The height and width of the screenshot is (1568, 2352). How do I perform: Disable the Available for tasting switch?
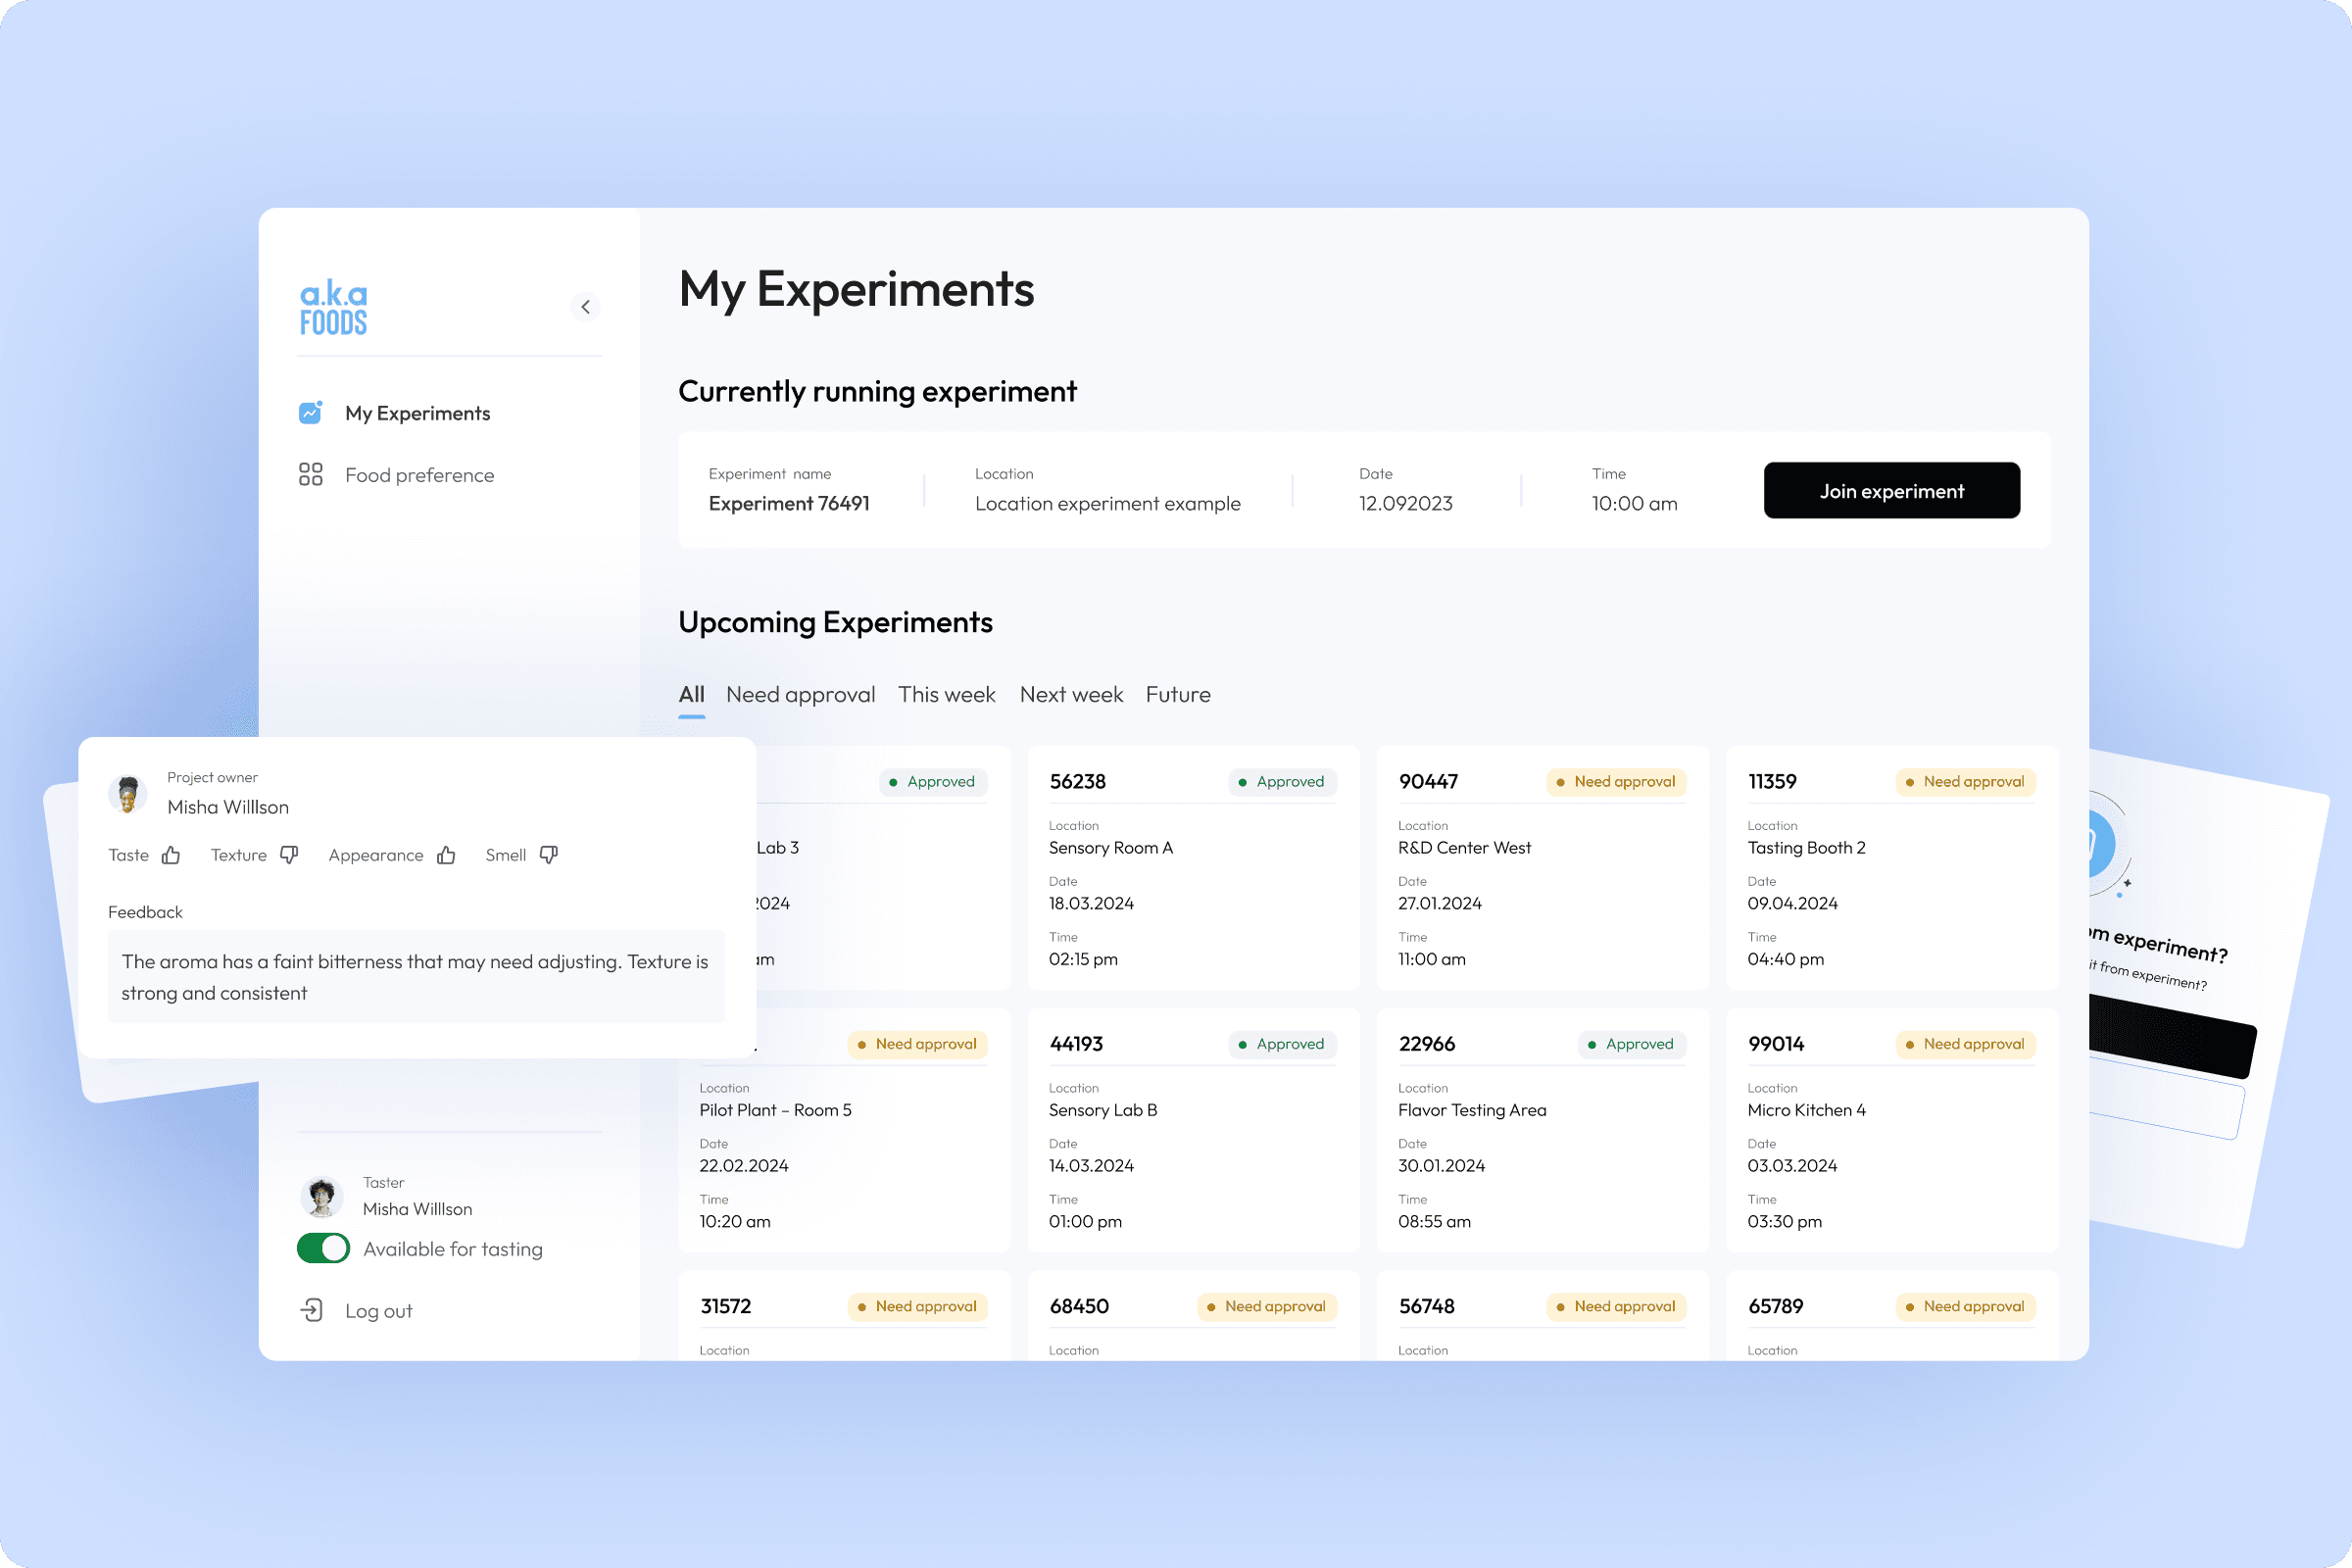[323, 1248]
